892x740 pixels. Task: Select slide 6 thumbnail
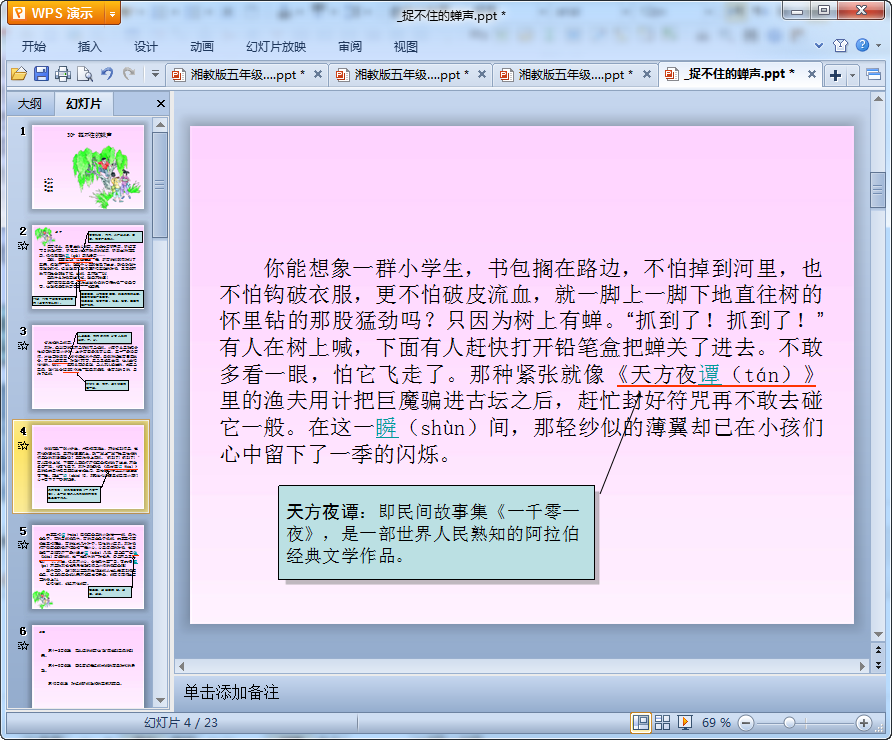pos(88,667)
